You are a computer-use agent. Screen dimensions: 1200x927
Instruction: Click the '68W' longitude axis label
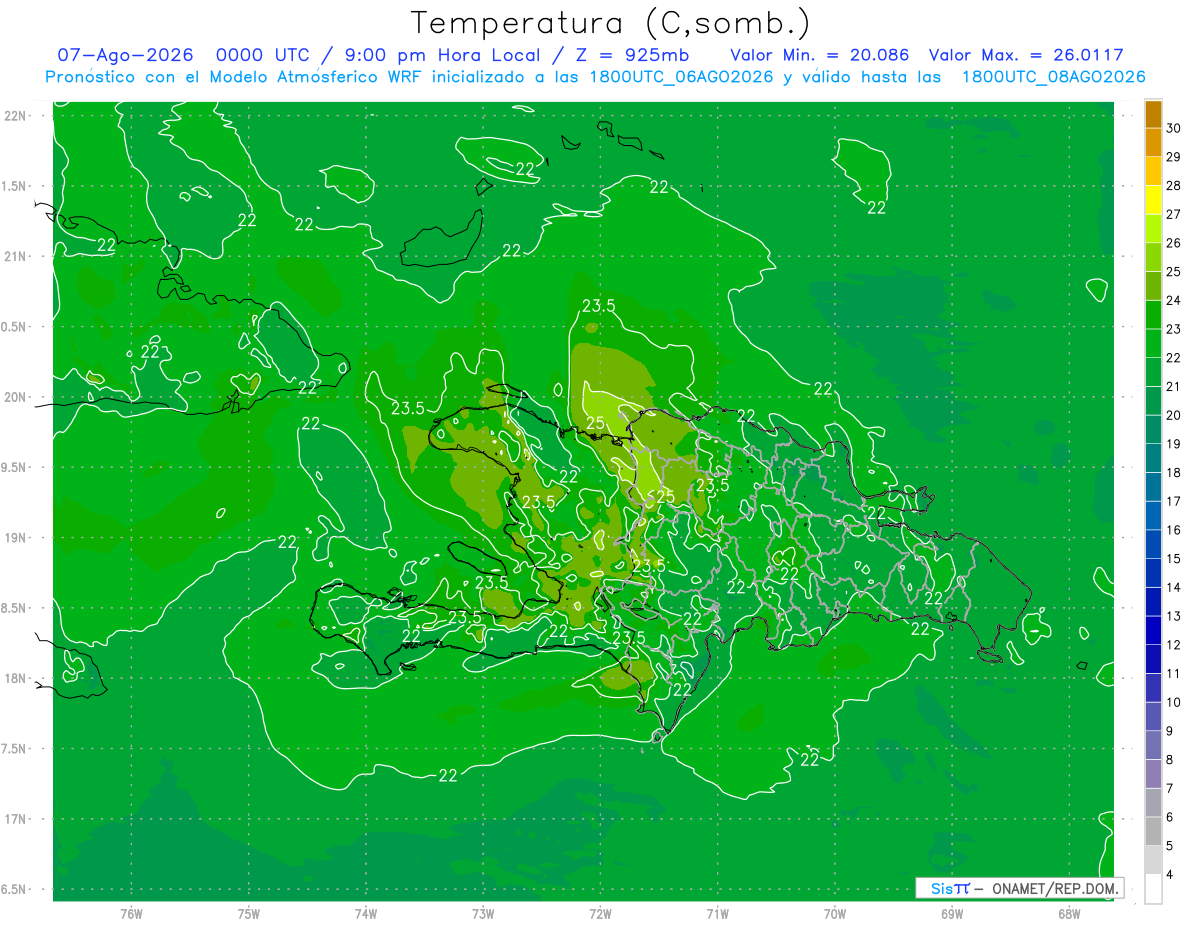pos(1068,913)
